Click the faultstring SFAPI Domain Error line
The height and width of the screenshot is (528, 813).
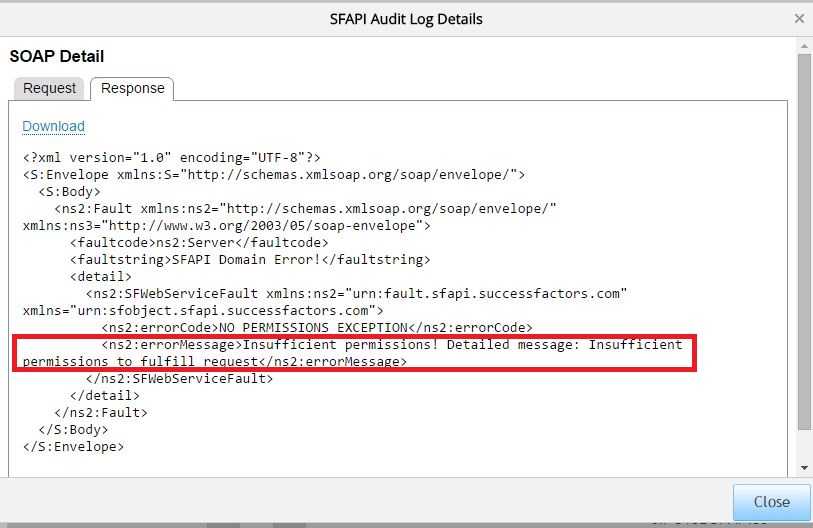[x=250, y=259]
